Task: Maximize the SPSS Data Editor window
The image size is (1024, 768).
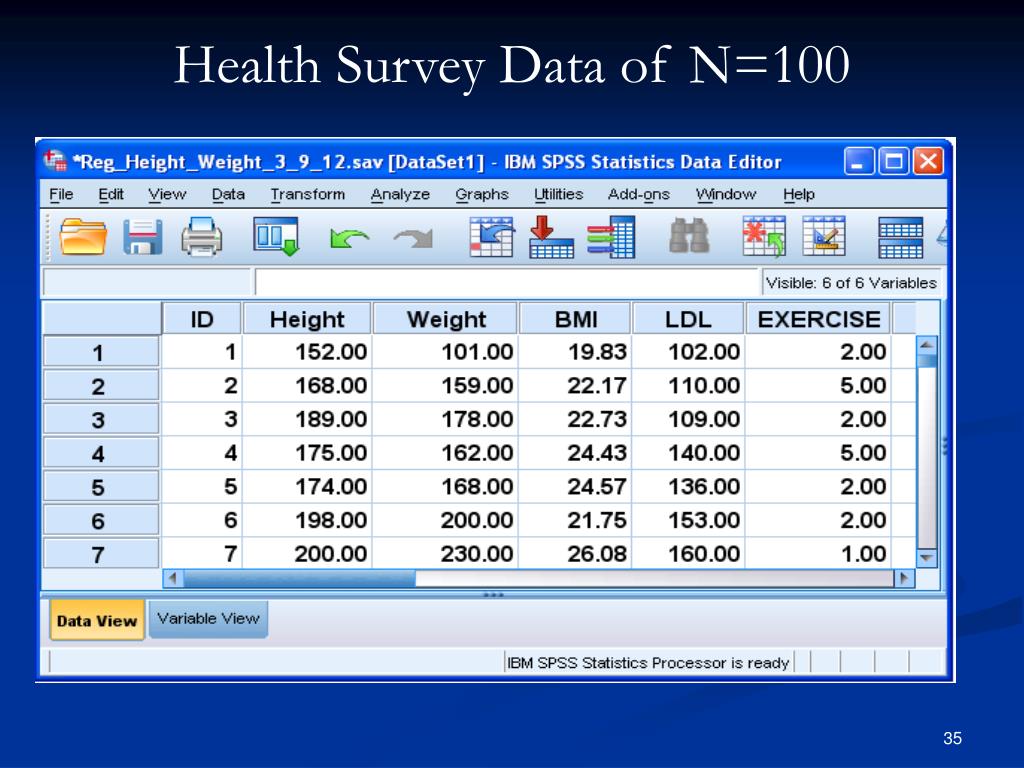Action: pos(893,161)
